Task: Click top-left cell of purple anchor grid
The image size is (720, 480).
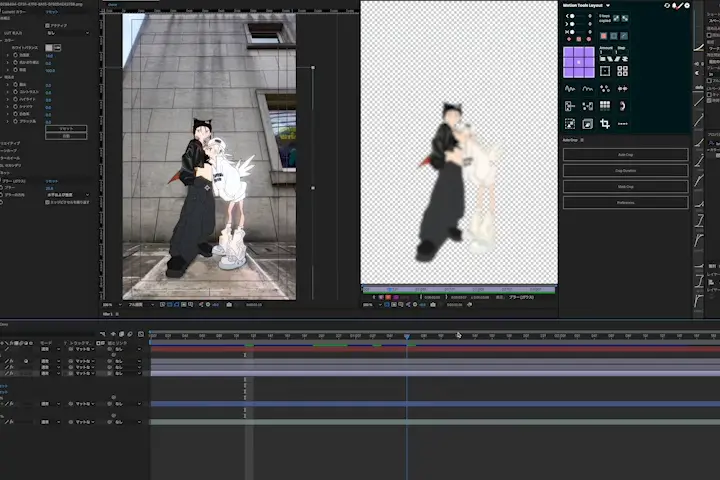Action: coord(568,52)
